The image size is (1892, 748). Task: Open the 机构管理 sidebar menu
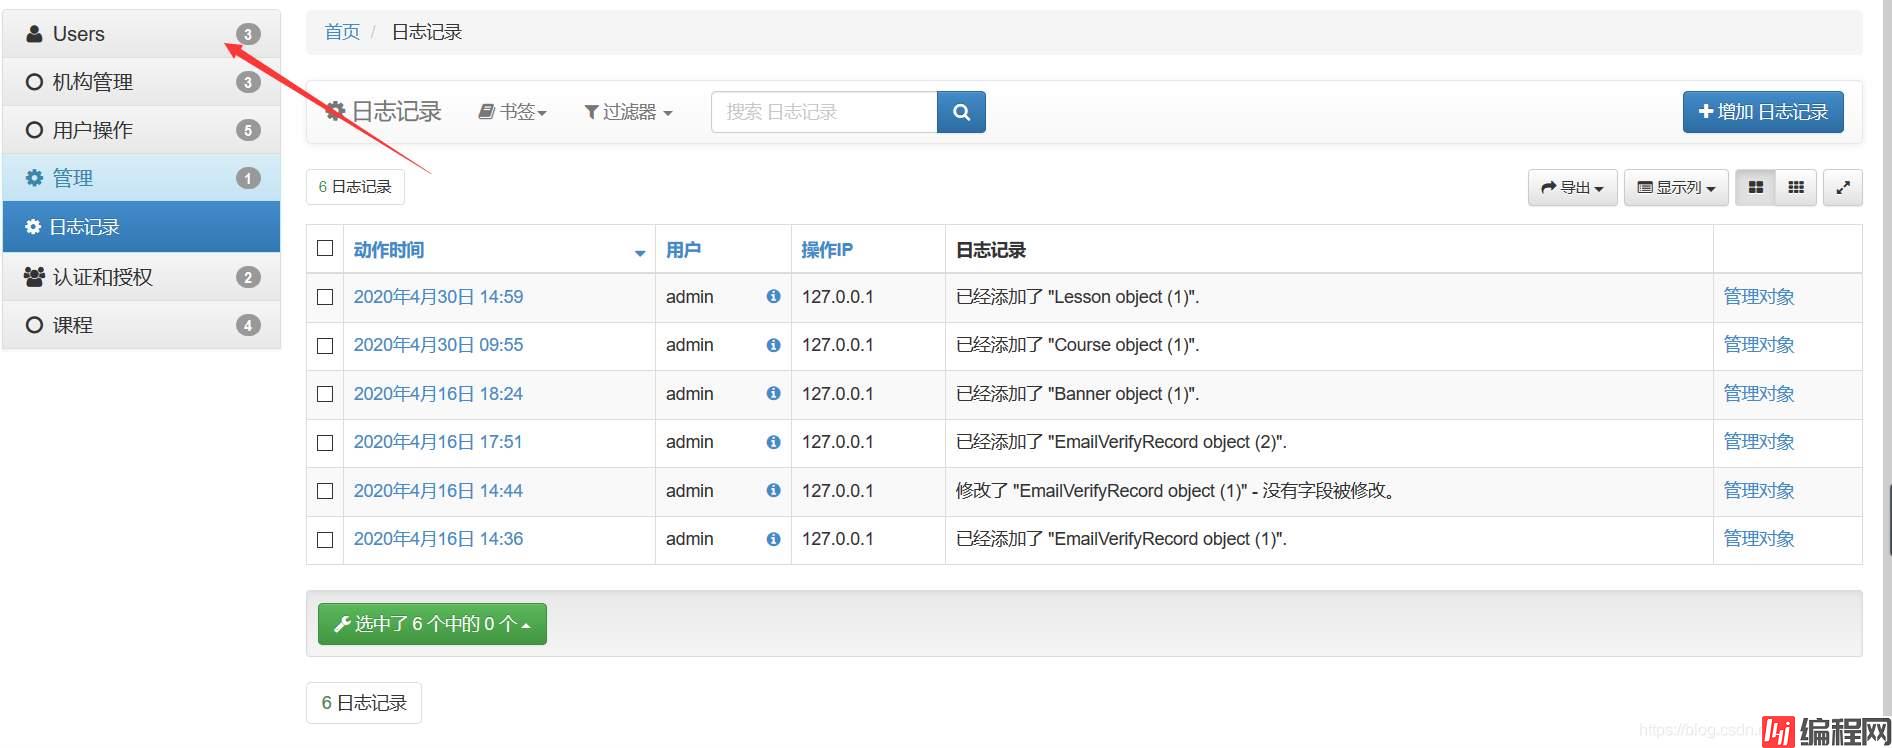tap(142, 82)
